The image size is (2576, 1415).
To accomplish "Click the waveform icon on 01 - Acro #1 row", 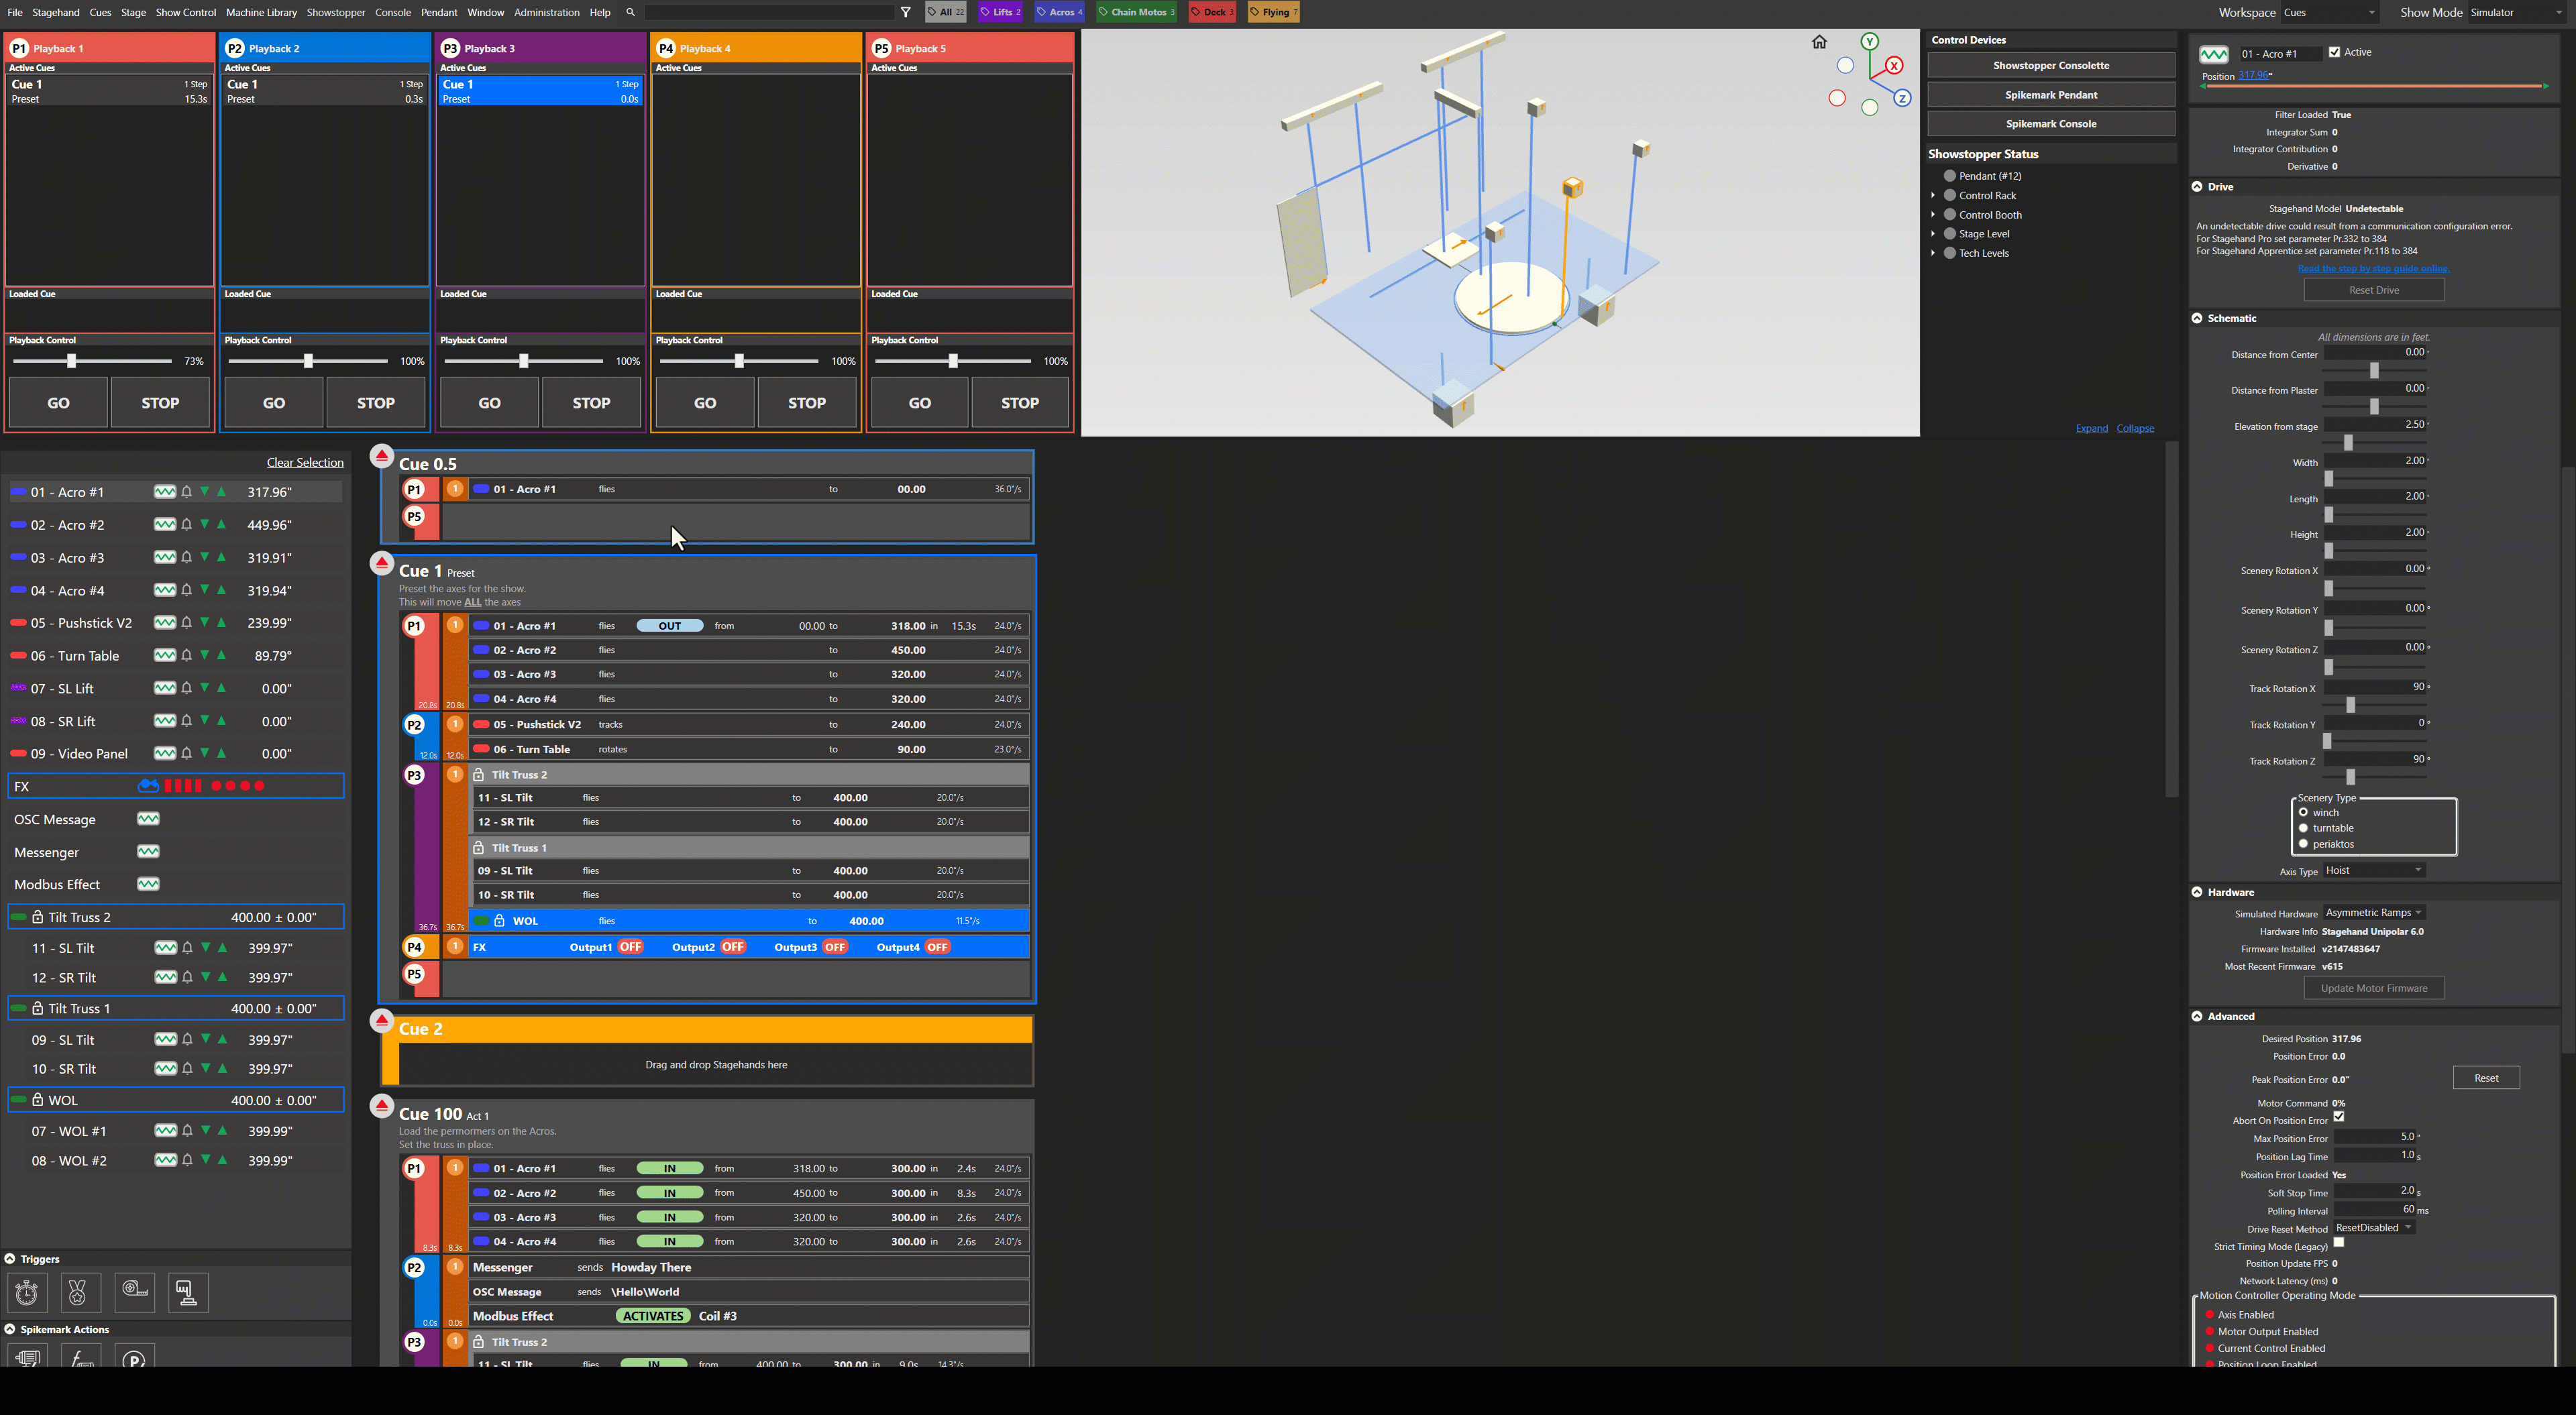I will (x=165, y=491).
